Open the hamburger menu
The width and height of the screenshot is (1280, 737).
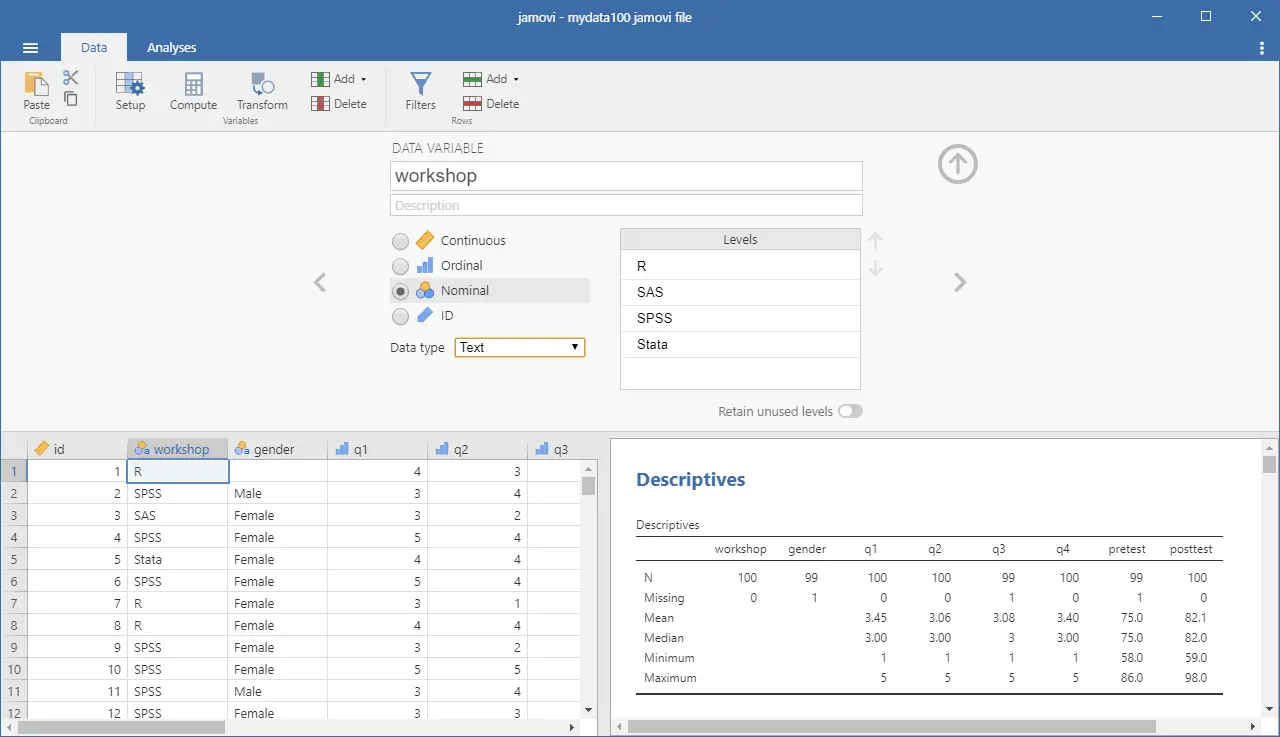30,47
